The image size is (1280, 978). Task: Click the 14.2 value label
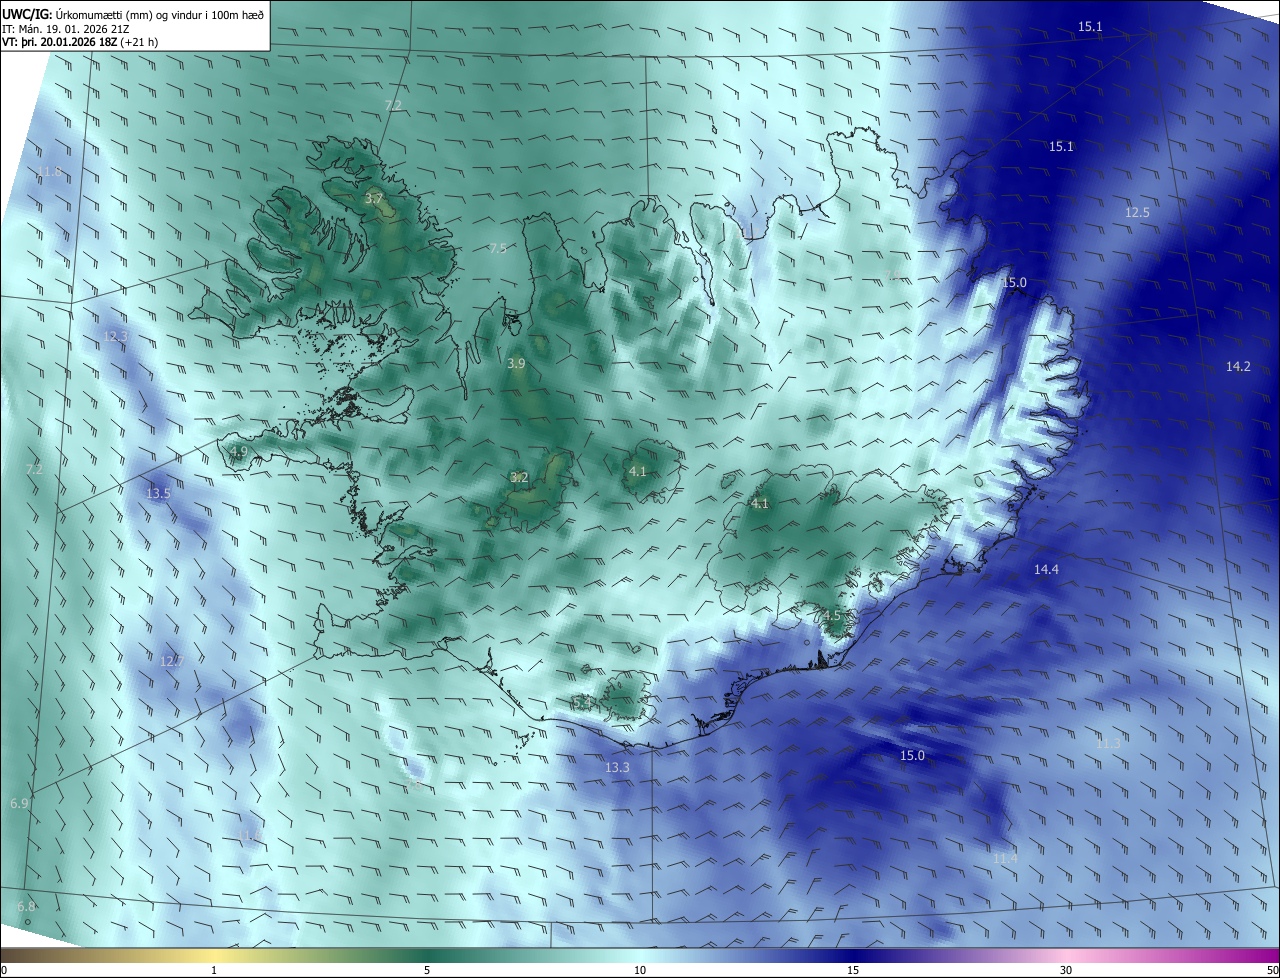[x=1238, y=366]
